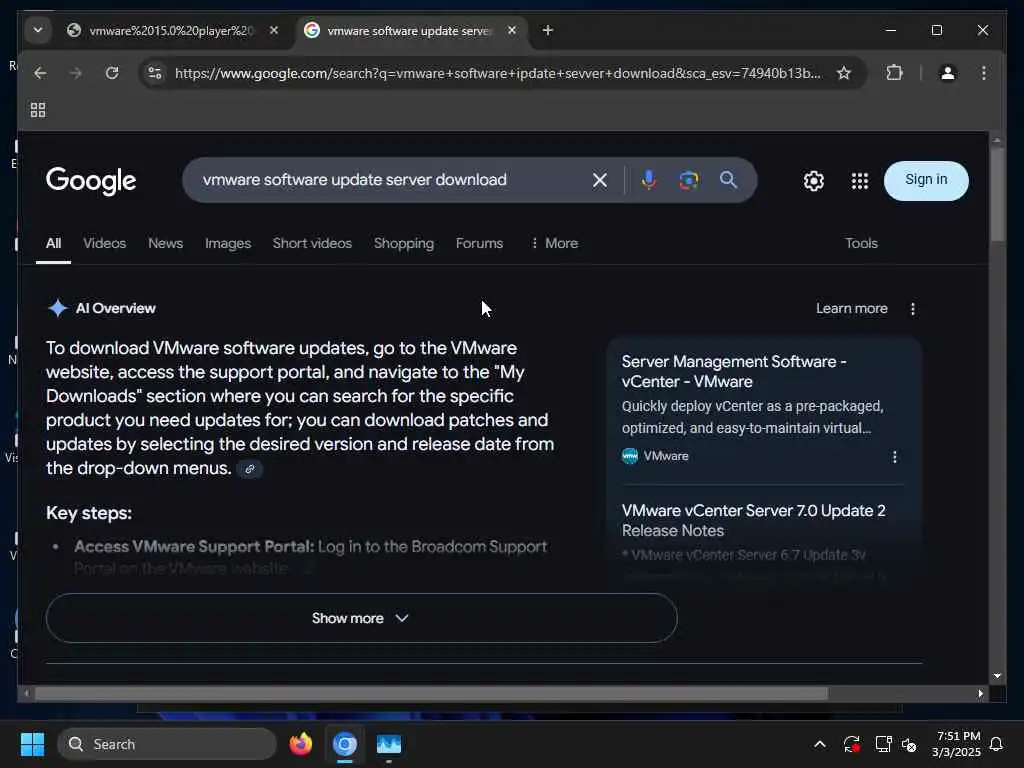Viewport: 1024px width, 768px height.
Task: Open the search Tools options
Action: 861,244
